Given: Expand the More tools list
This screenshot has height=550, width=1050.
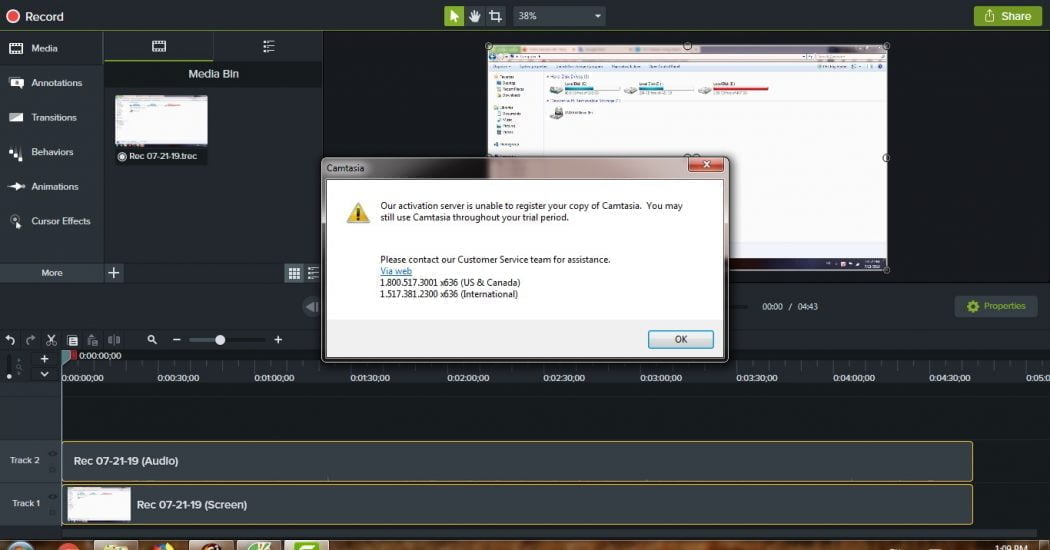Looking at the screenshot, I should point(52,273).
